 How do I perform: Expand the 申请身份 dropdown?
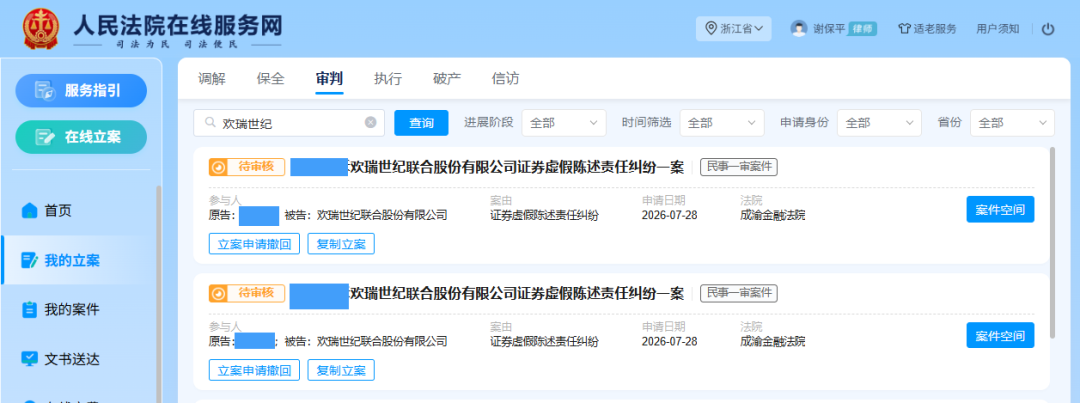880,123
